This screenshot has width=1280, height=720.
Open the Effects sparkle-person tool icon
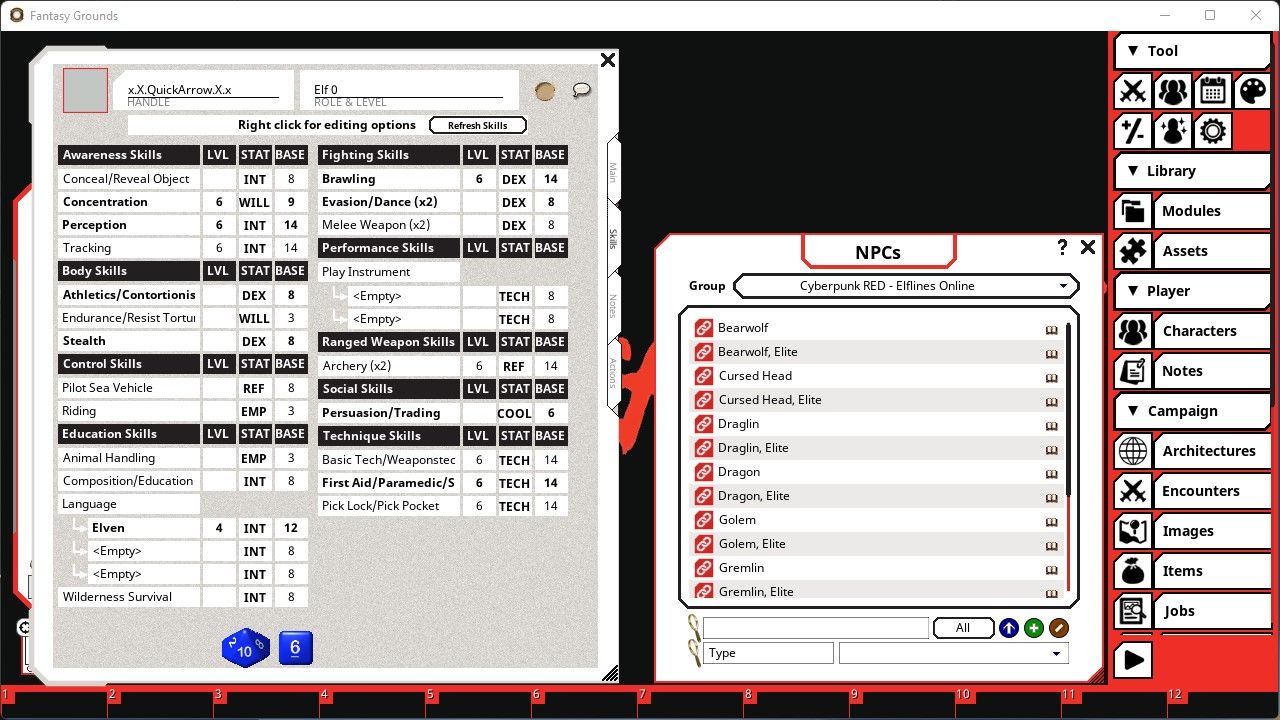pos(1172,131)
